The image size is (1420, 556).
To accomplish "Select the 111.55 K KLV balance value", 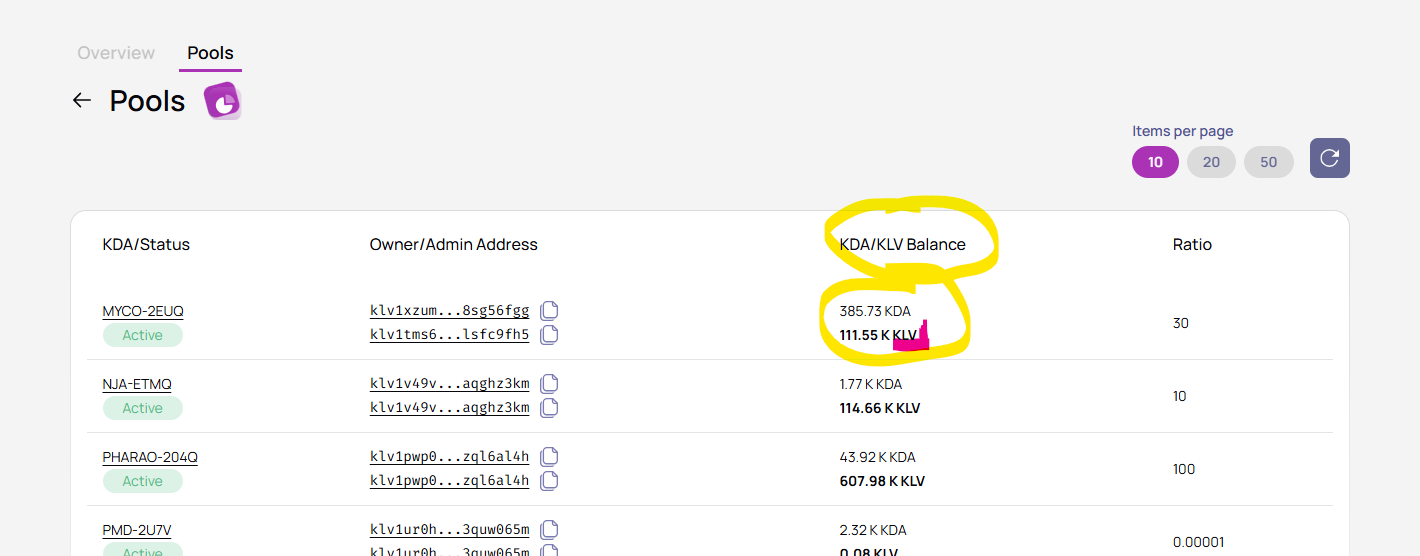I will point(879,335).
